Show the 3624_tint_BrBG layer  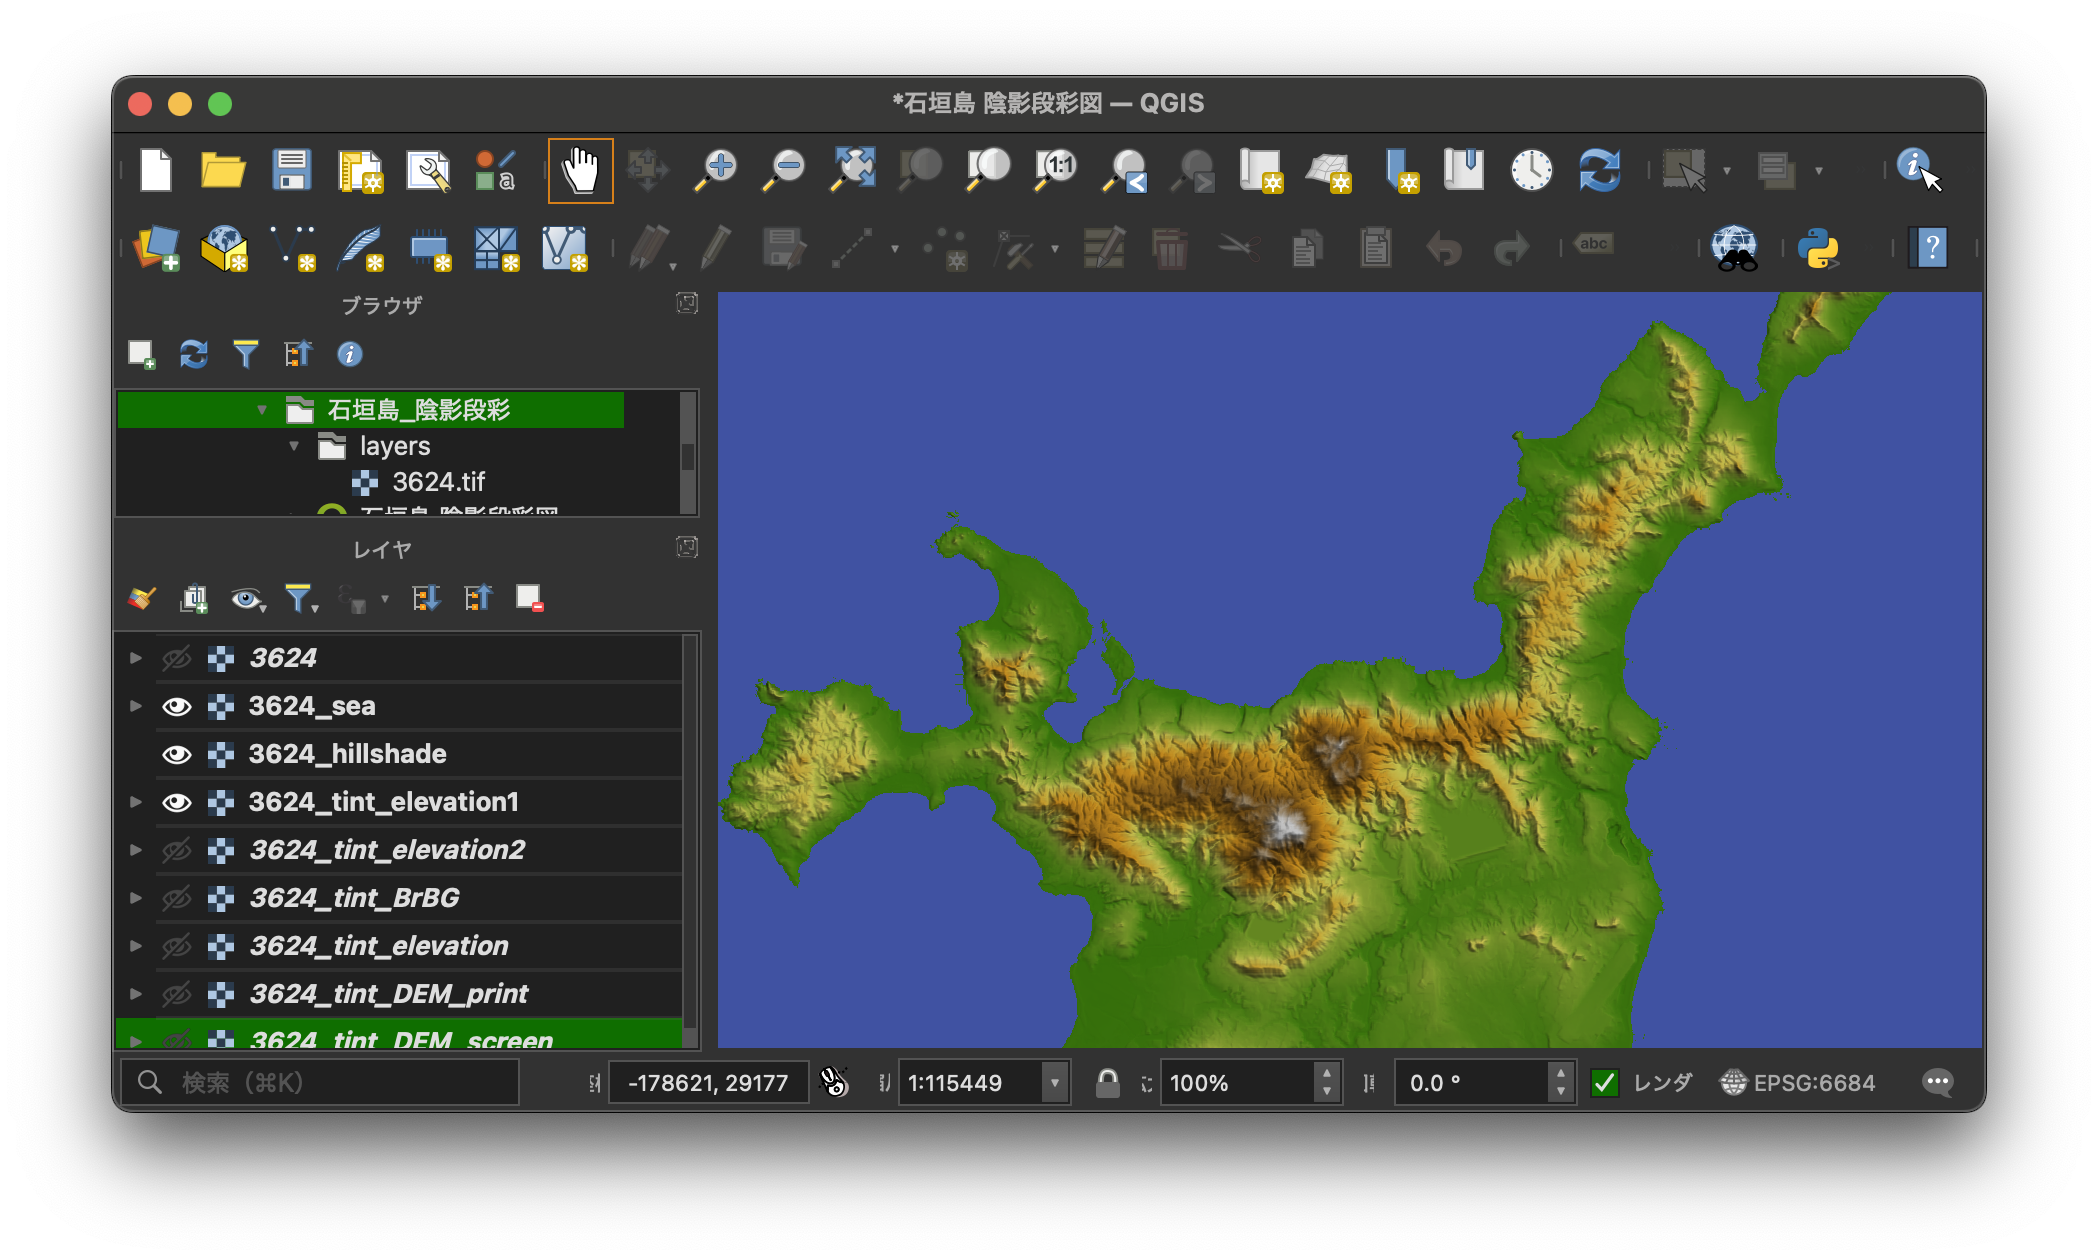[177, 898]
